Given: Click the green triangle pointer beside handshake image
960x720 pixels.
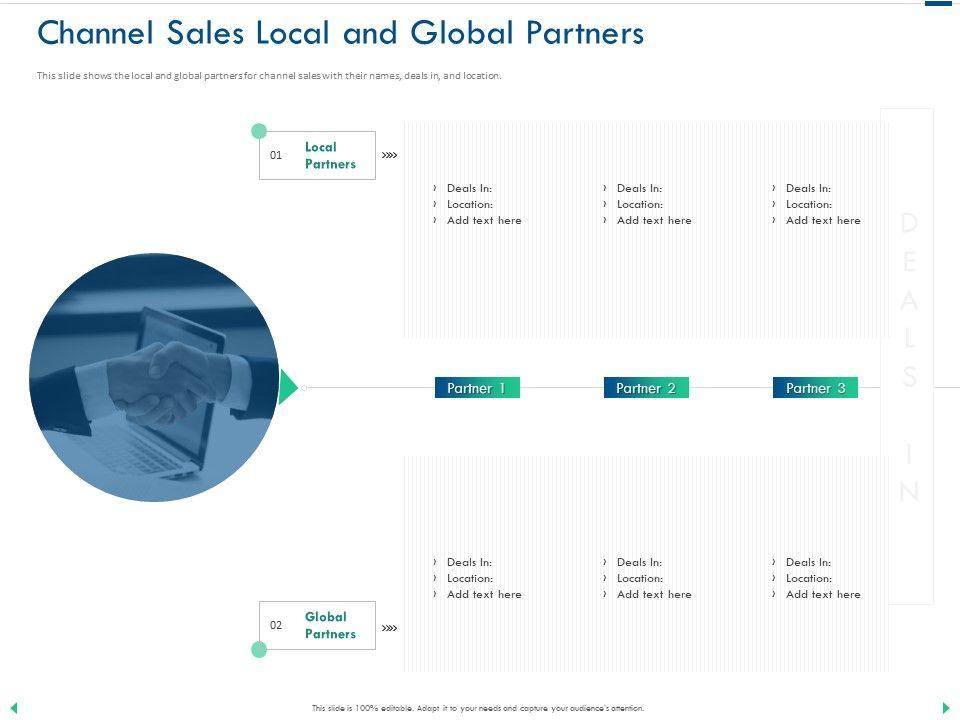Looking at the screenshot, I should 288,387.
